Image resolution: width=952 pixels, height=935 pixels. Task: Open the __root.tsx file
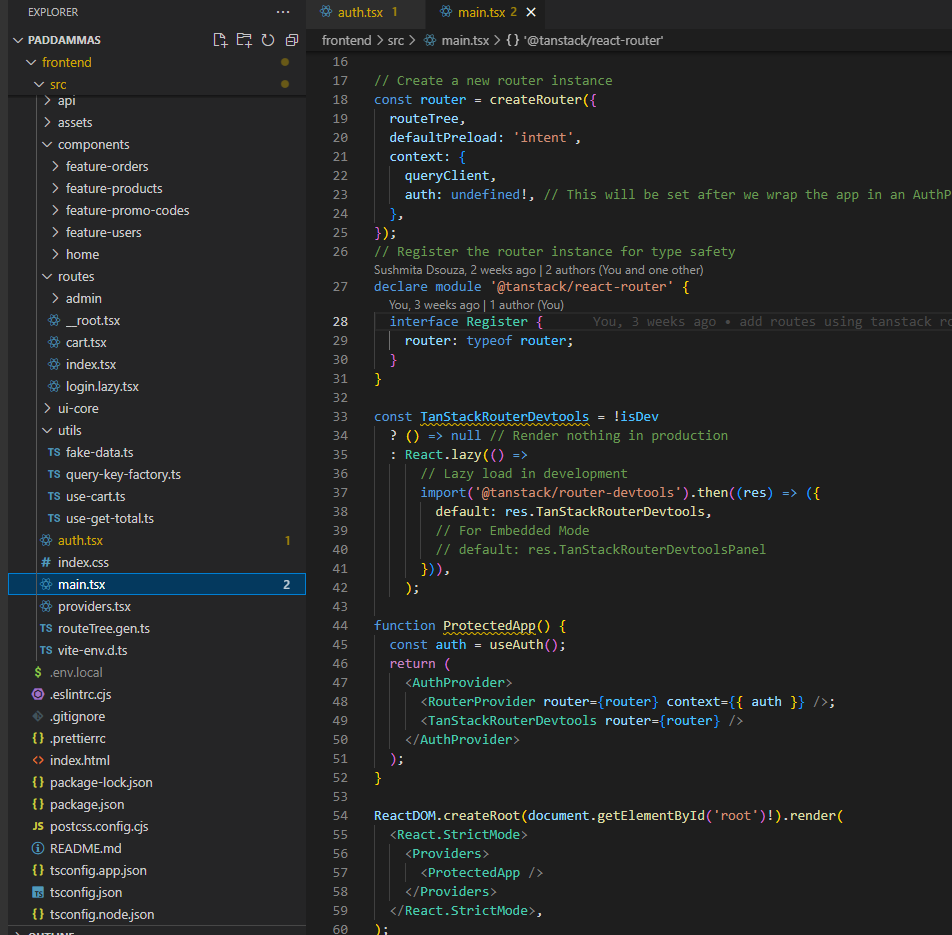pos(93,321)
